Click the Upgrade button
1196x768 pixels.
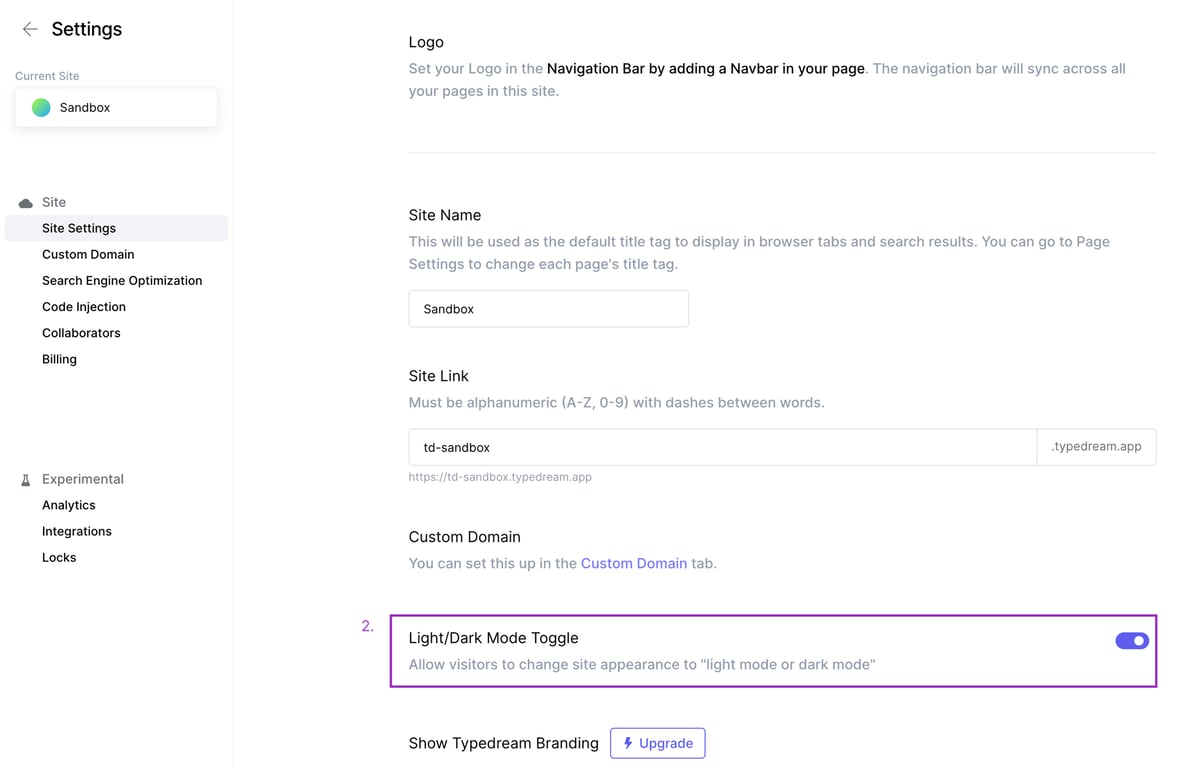pos(657,743)
